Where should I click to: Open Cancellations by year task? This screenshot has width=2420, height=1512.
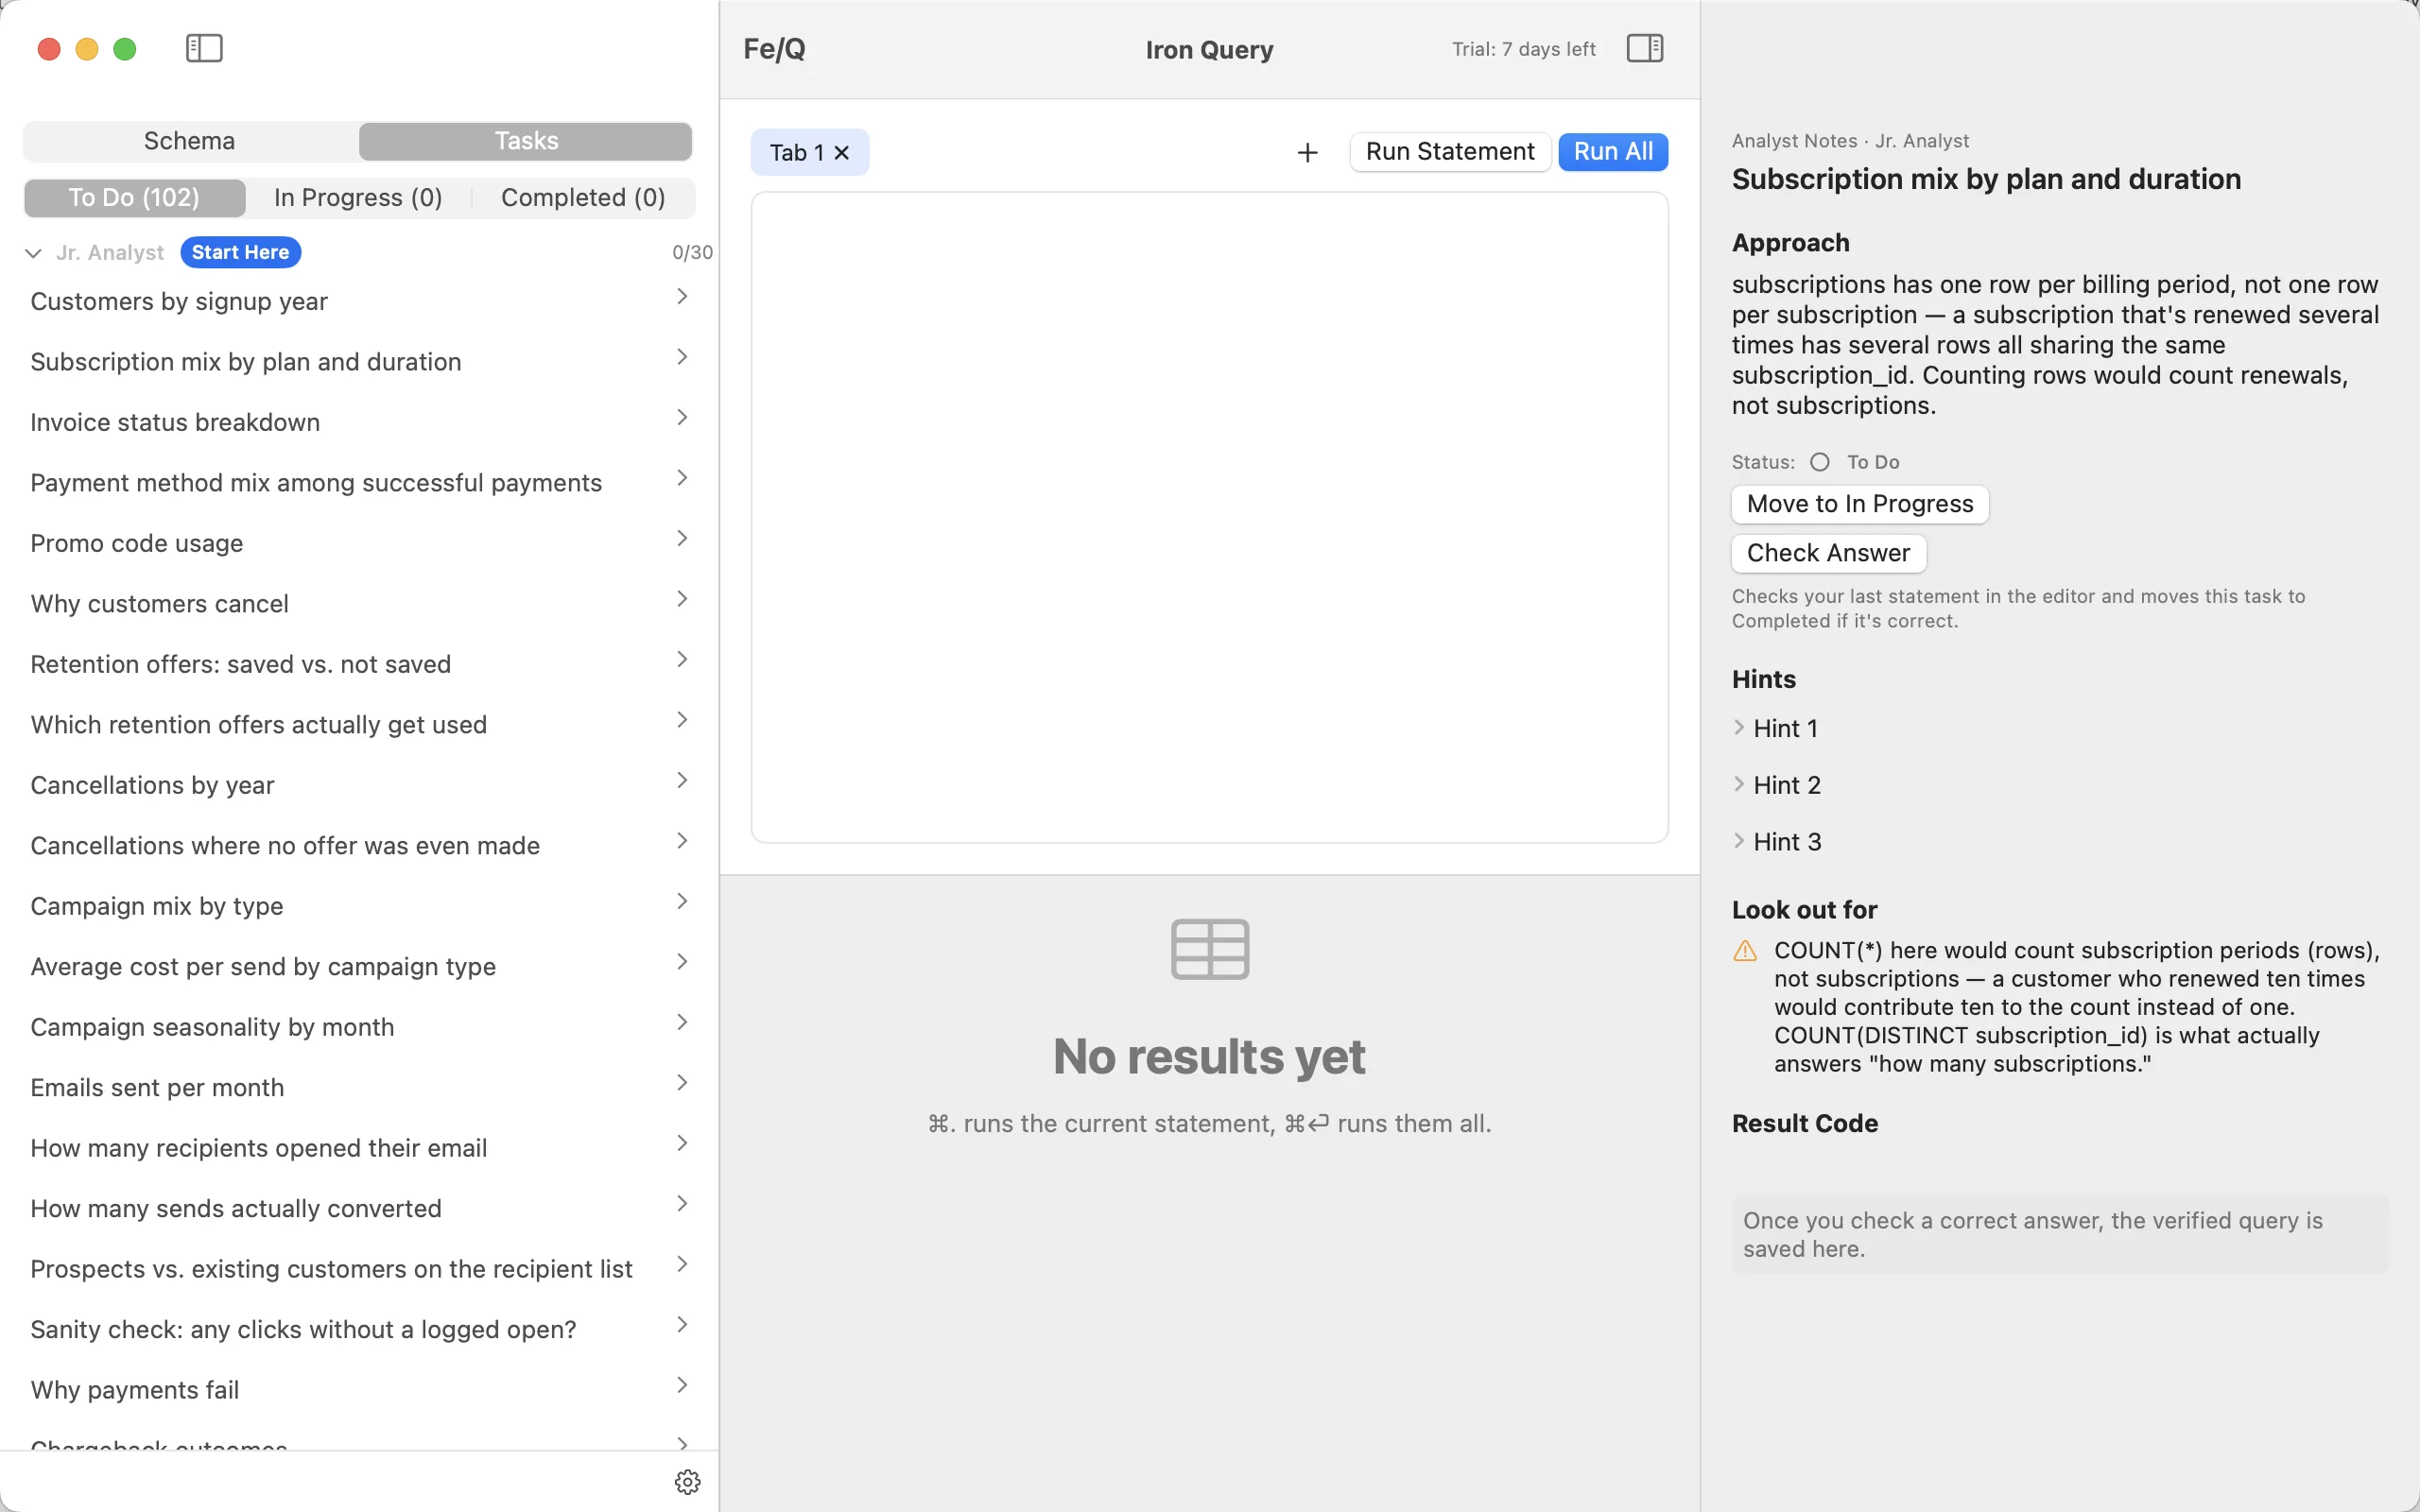360,785
